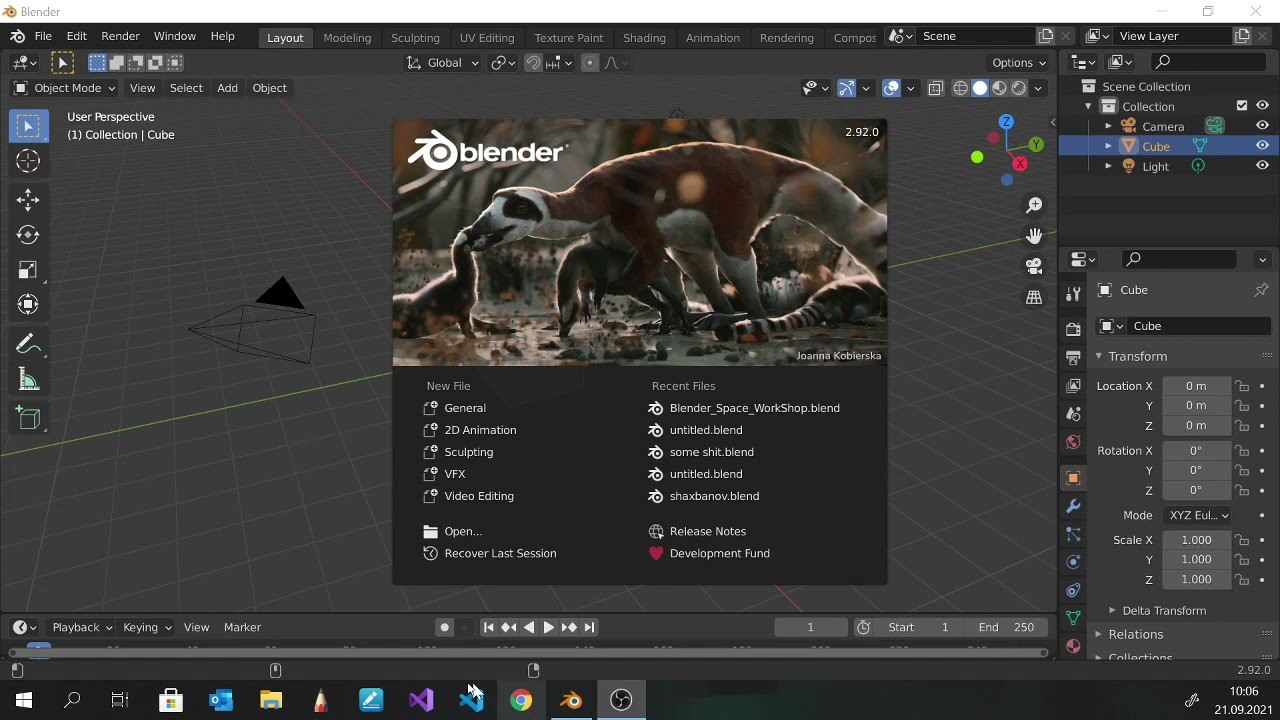Switch to the Shading workspace tab
The image size is (1280, 720).
(644, 38)
